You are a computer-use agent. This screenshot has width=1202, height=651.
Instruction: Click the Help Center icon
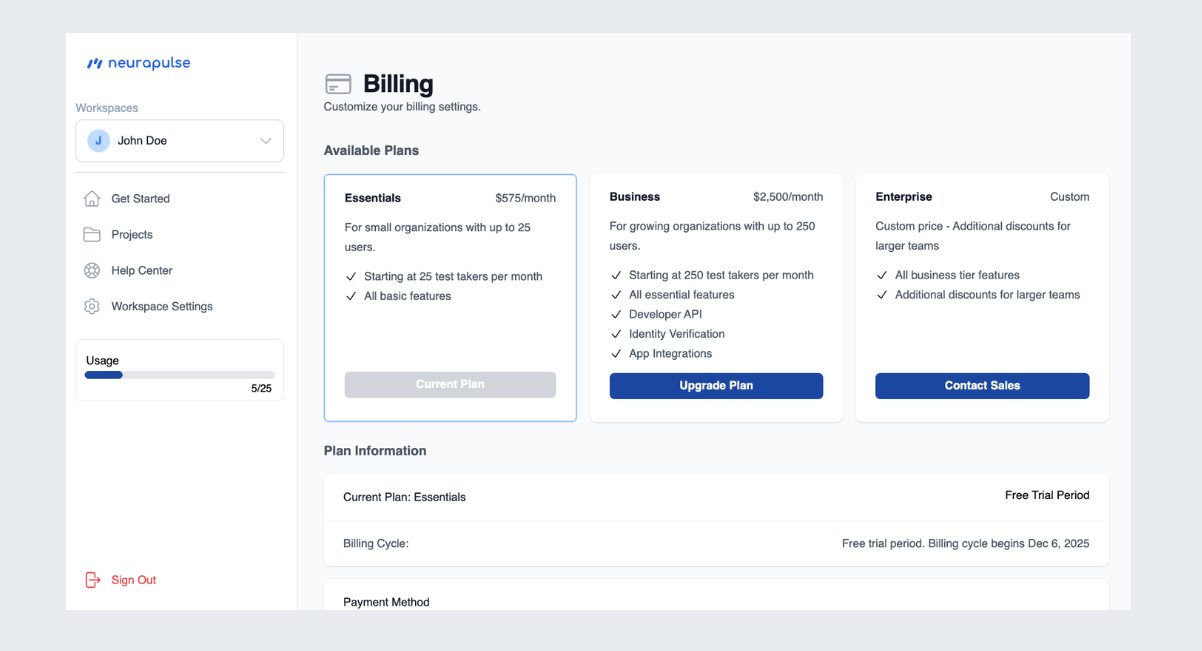pyautogui.click(x=91, y=270)
